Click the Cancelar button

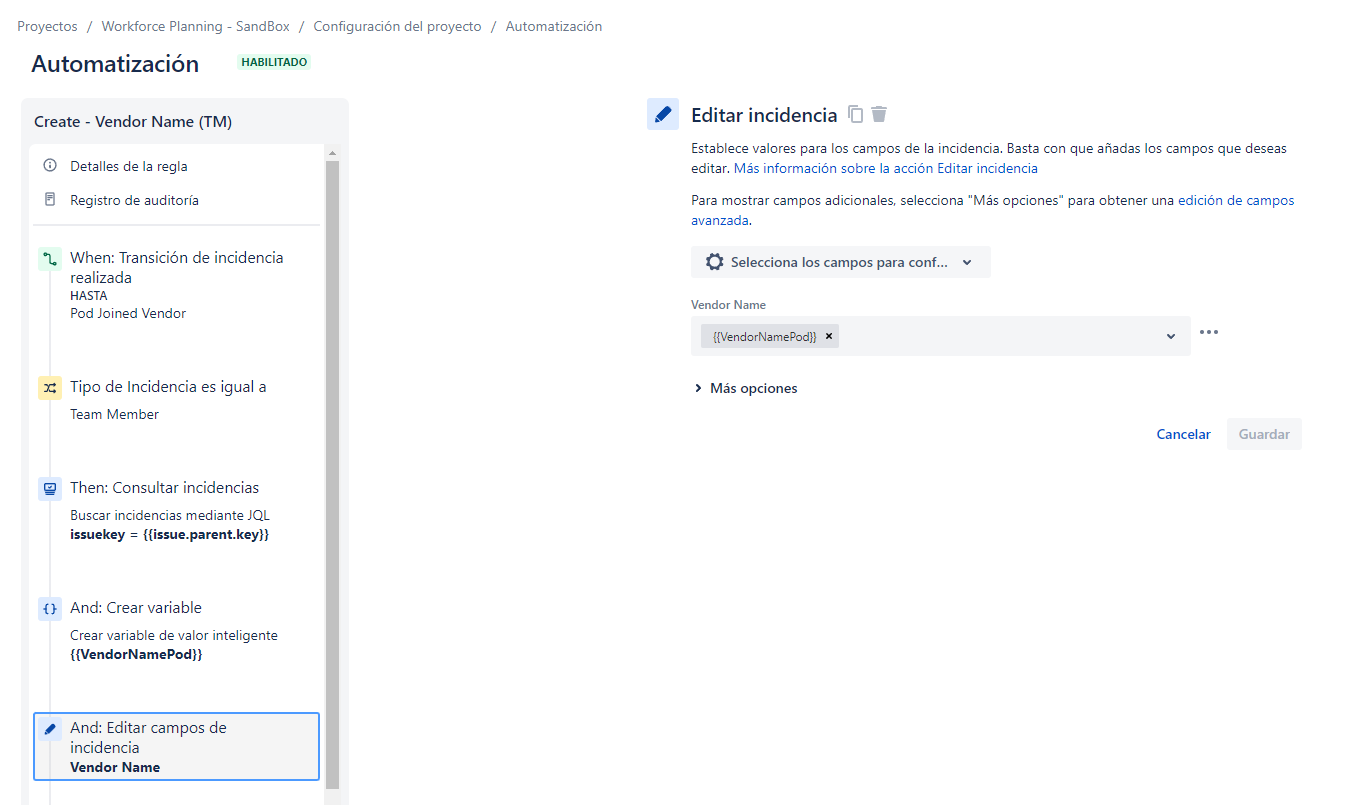coord(1184,434)
